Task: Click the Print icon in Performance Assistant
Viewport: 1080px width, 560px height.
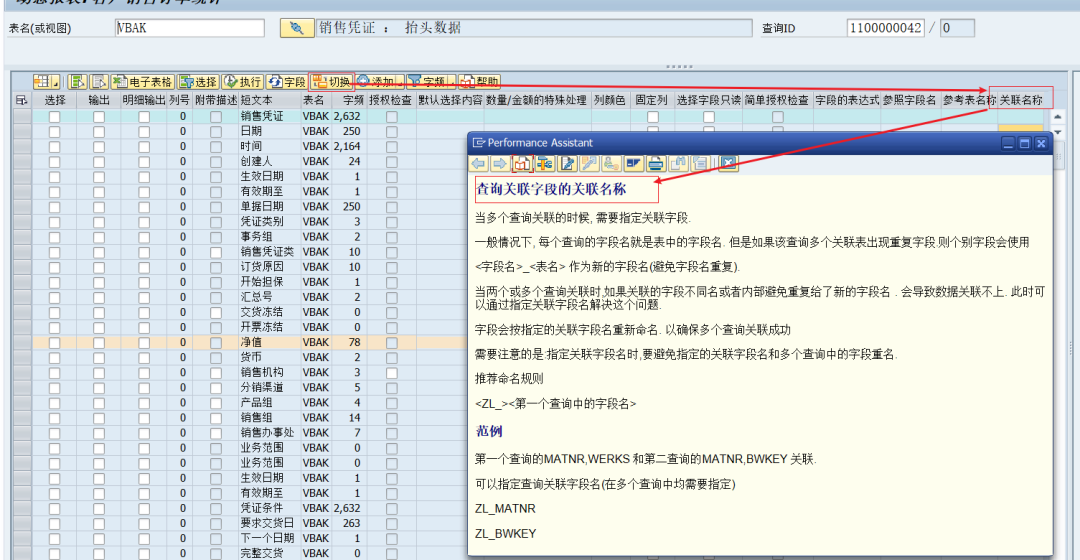Action: 656,163
